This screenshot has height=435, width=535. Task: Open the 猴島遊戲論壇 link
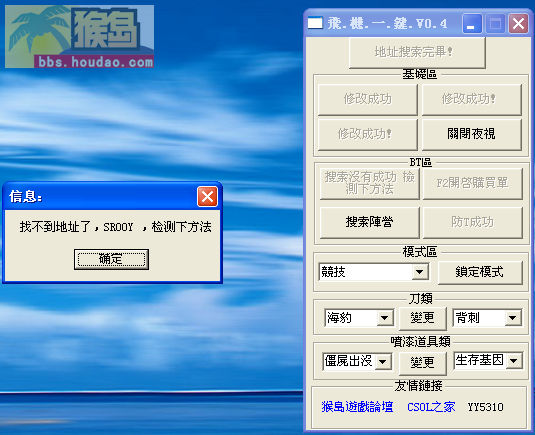click(x=357, y=407)
